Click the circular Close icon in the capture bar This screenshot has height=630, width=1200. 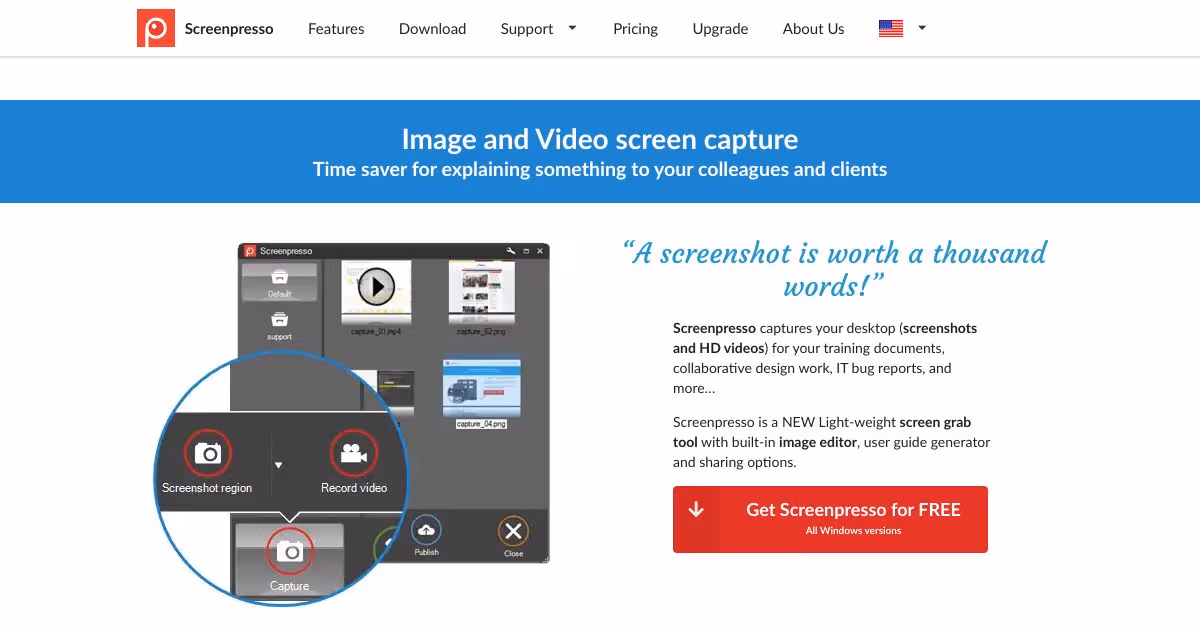point(513,531)
